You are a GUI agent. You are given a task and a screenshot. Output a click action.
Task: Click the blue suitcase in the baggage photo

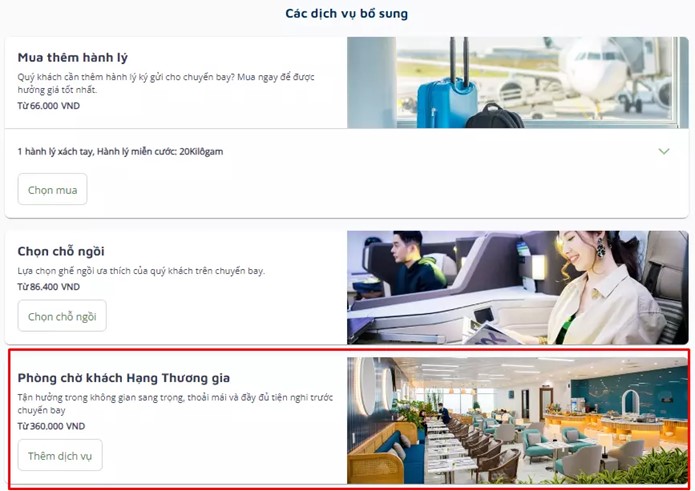coord(447,103)
